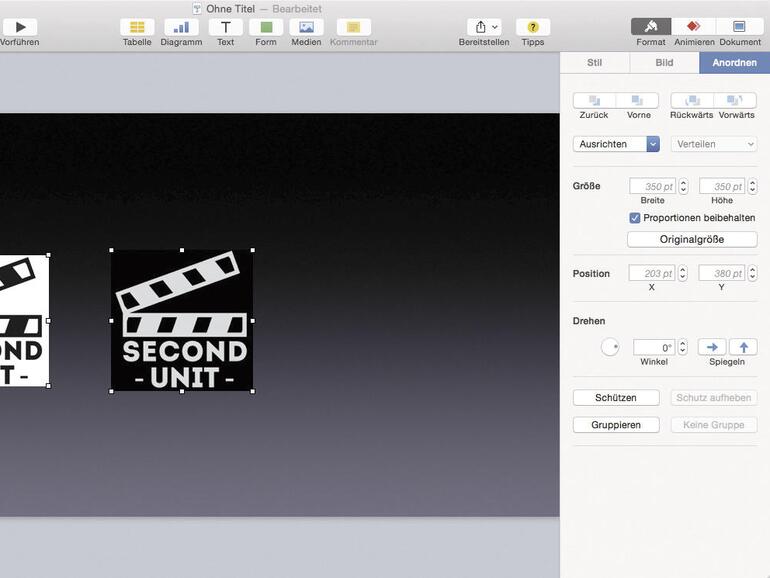Flip image horizontally with Spiegeln arrow
The height and width of the screenshot is (578, 770).
712,347
